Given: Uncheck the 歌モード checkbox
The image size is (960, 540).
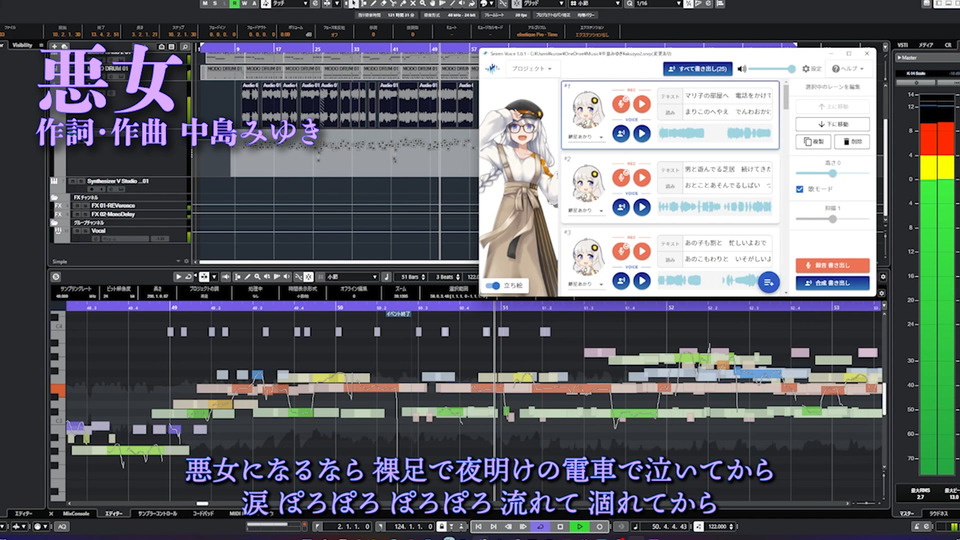Looking at the screenshot, I should coord(800,189).
